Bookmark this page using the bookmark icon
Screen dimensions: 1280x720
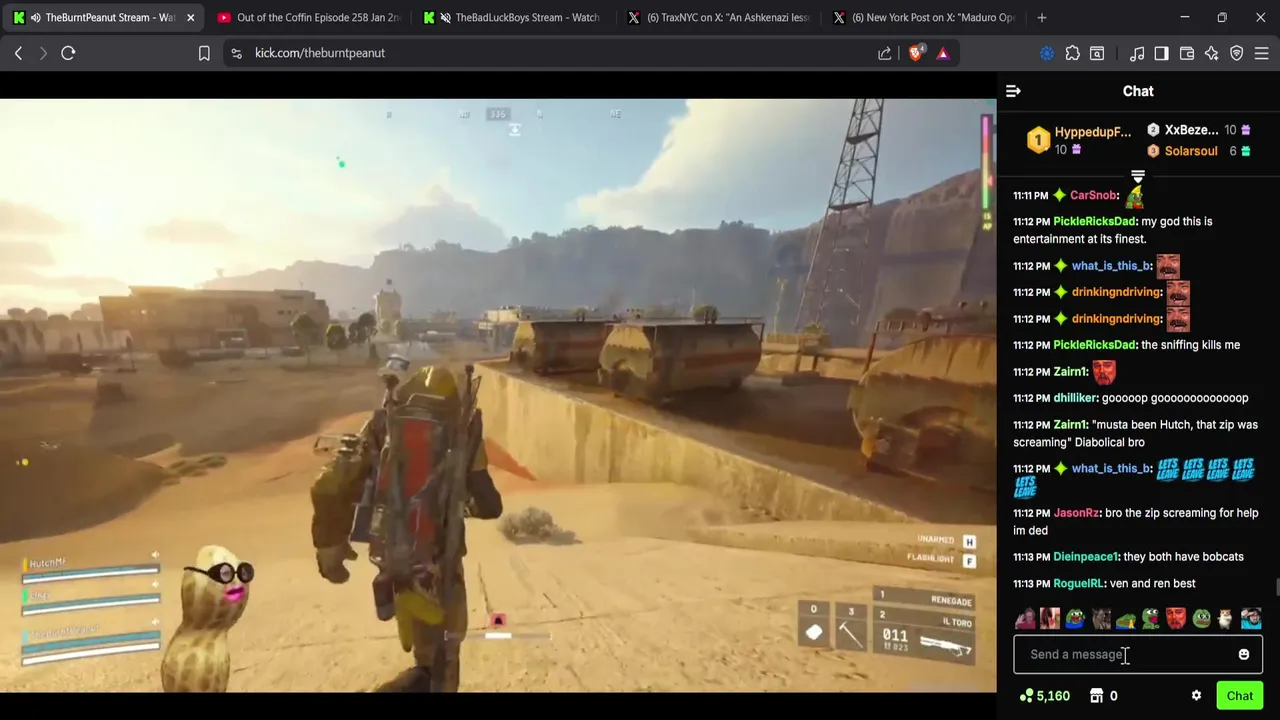[x=204, y=53]
